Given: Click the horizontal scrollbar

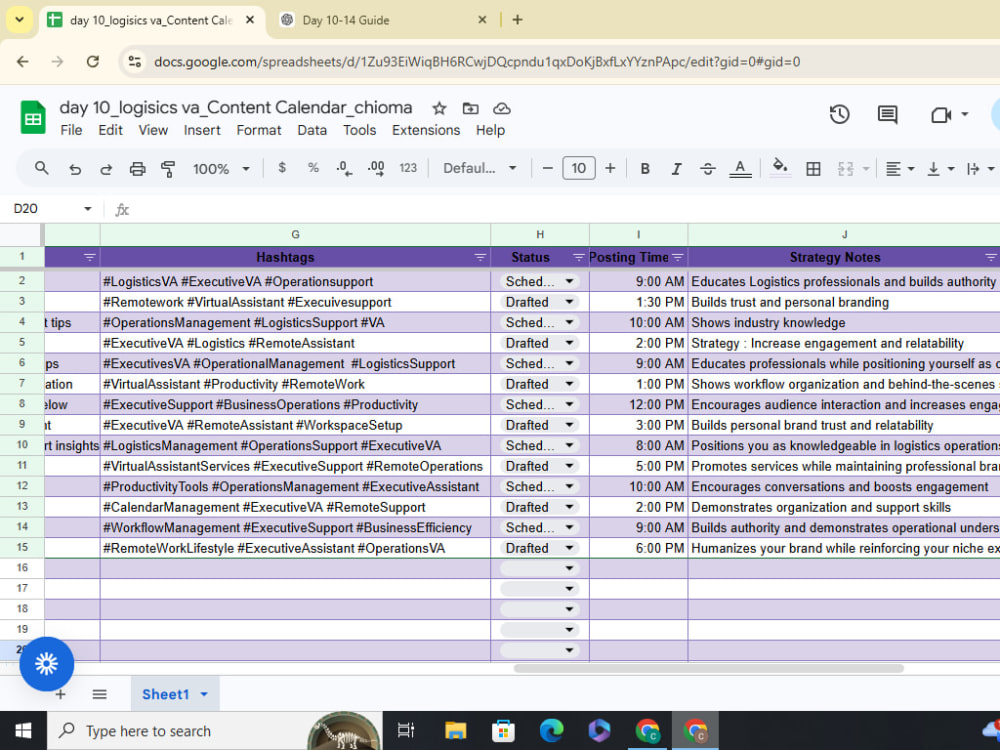Looking at the screenshot, I should pos(709,668).
